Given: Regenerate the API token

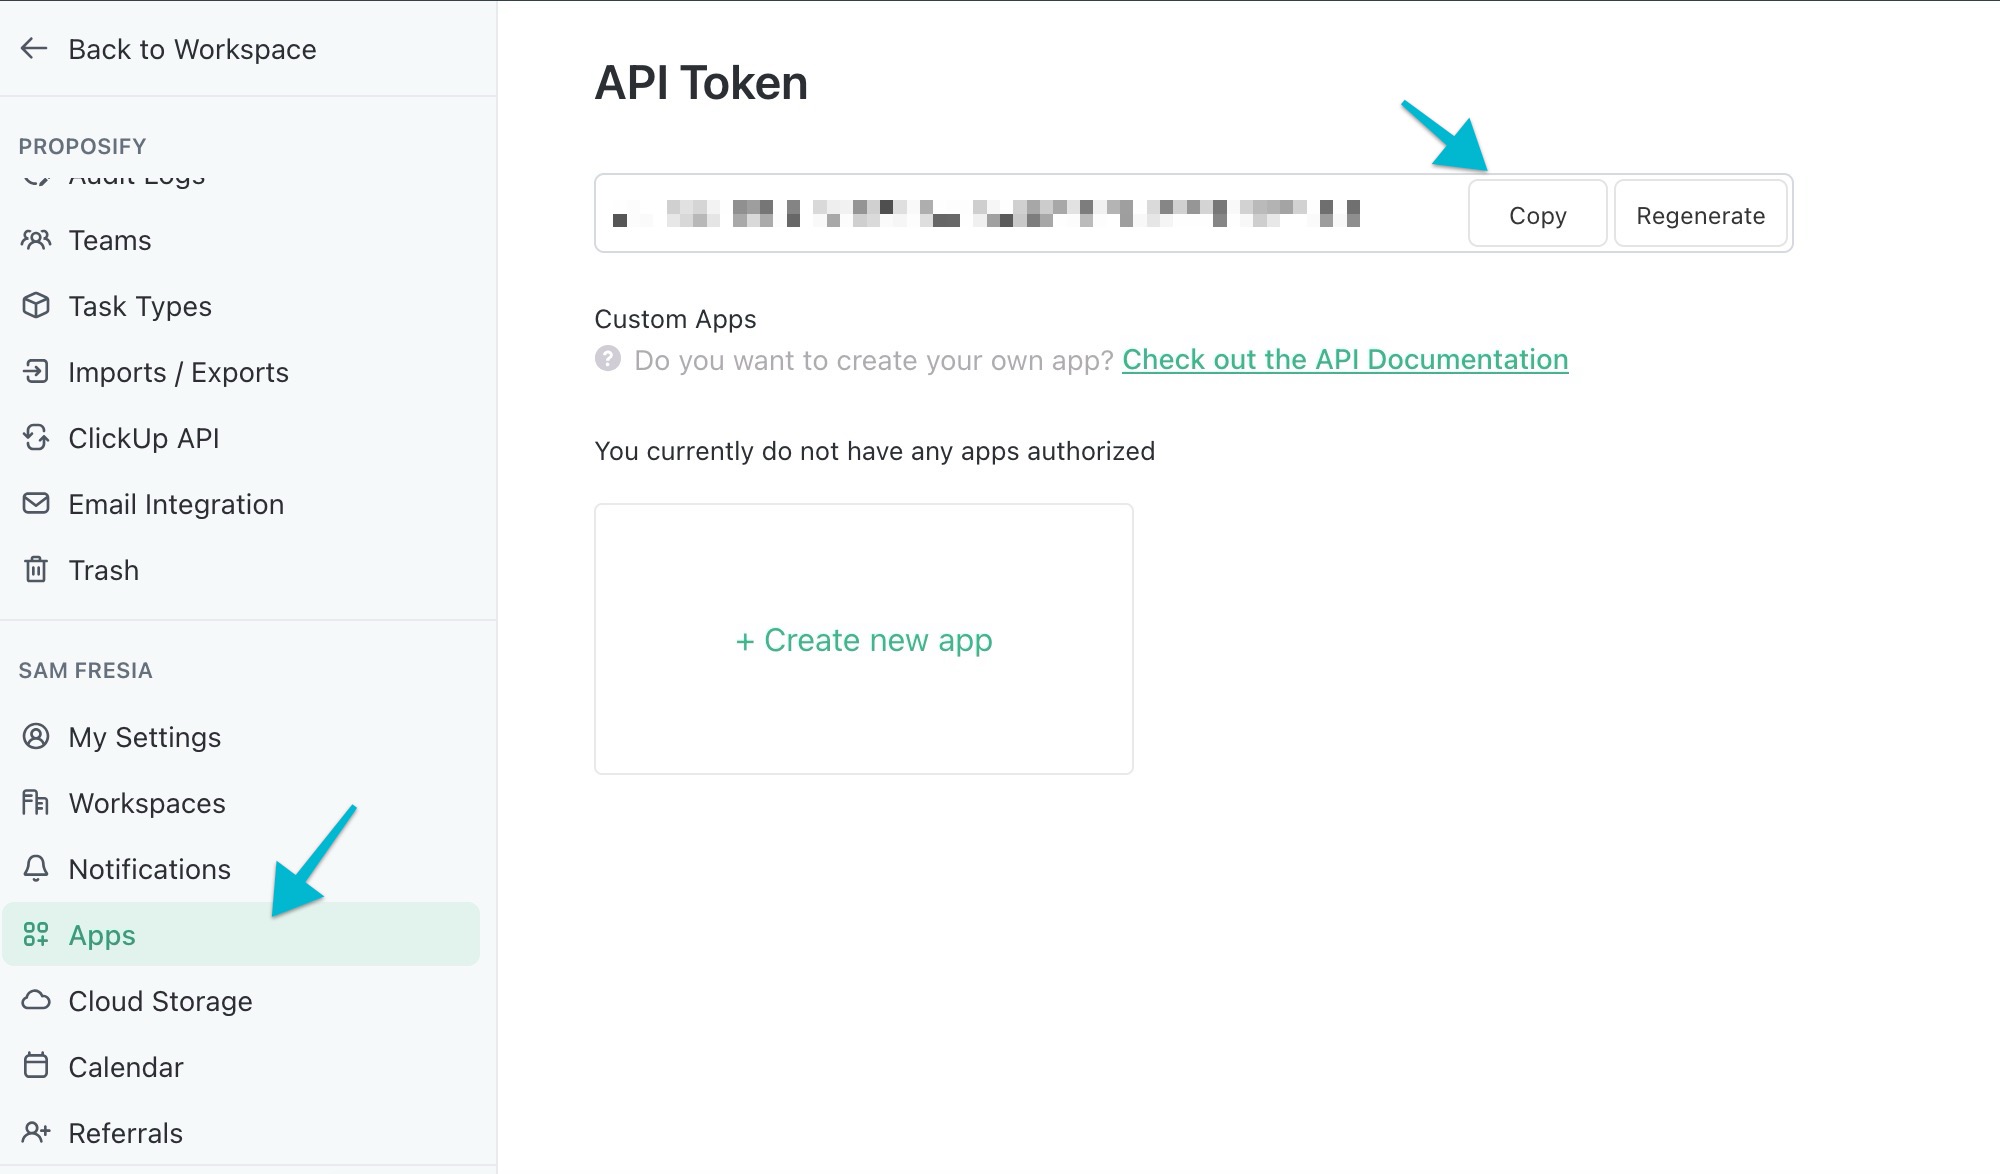Looking at the screenshot, I should click(x=1700, y=213).
